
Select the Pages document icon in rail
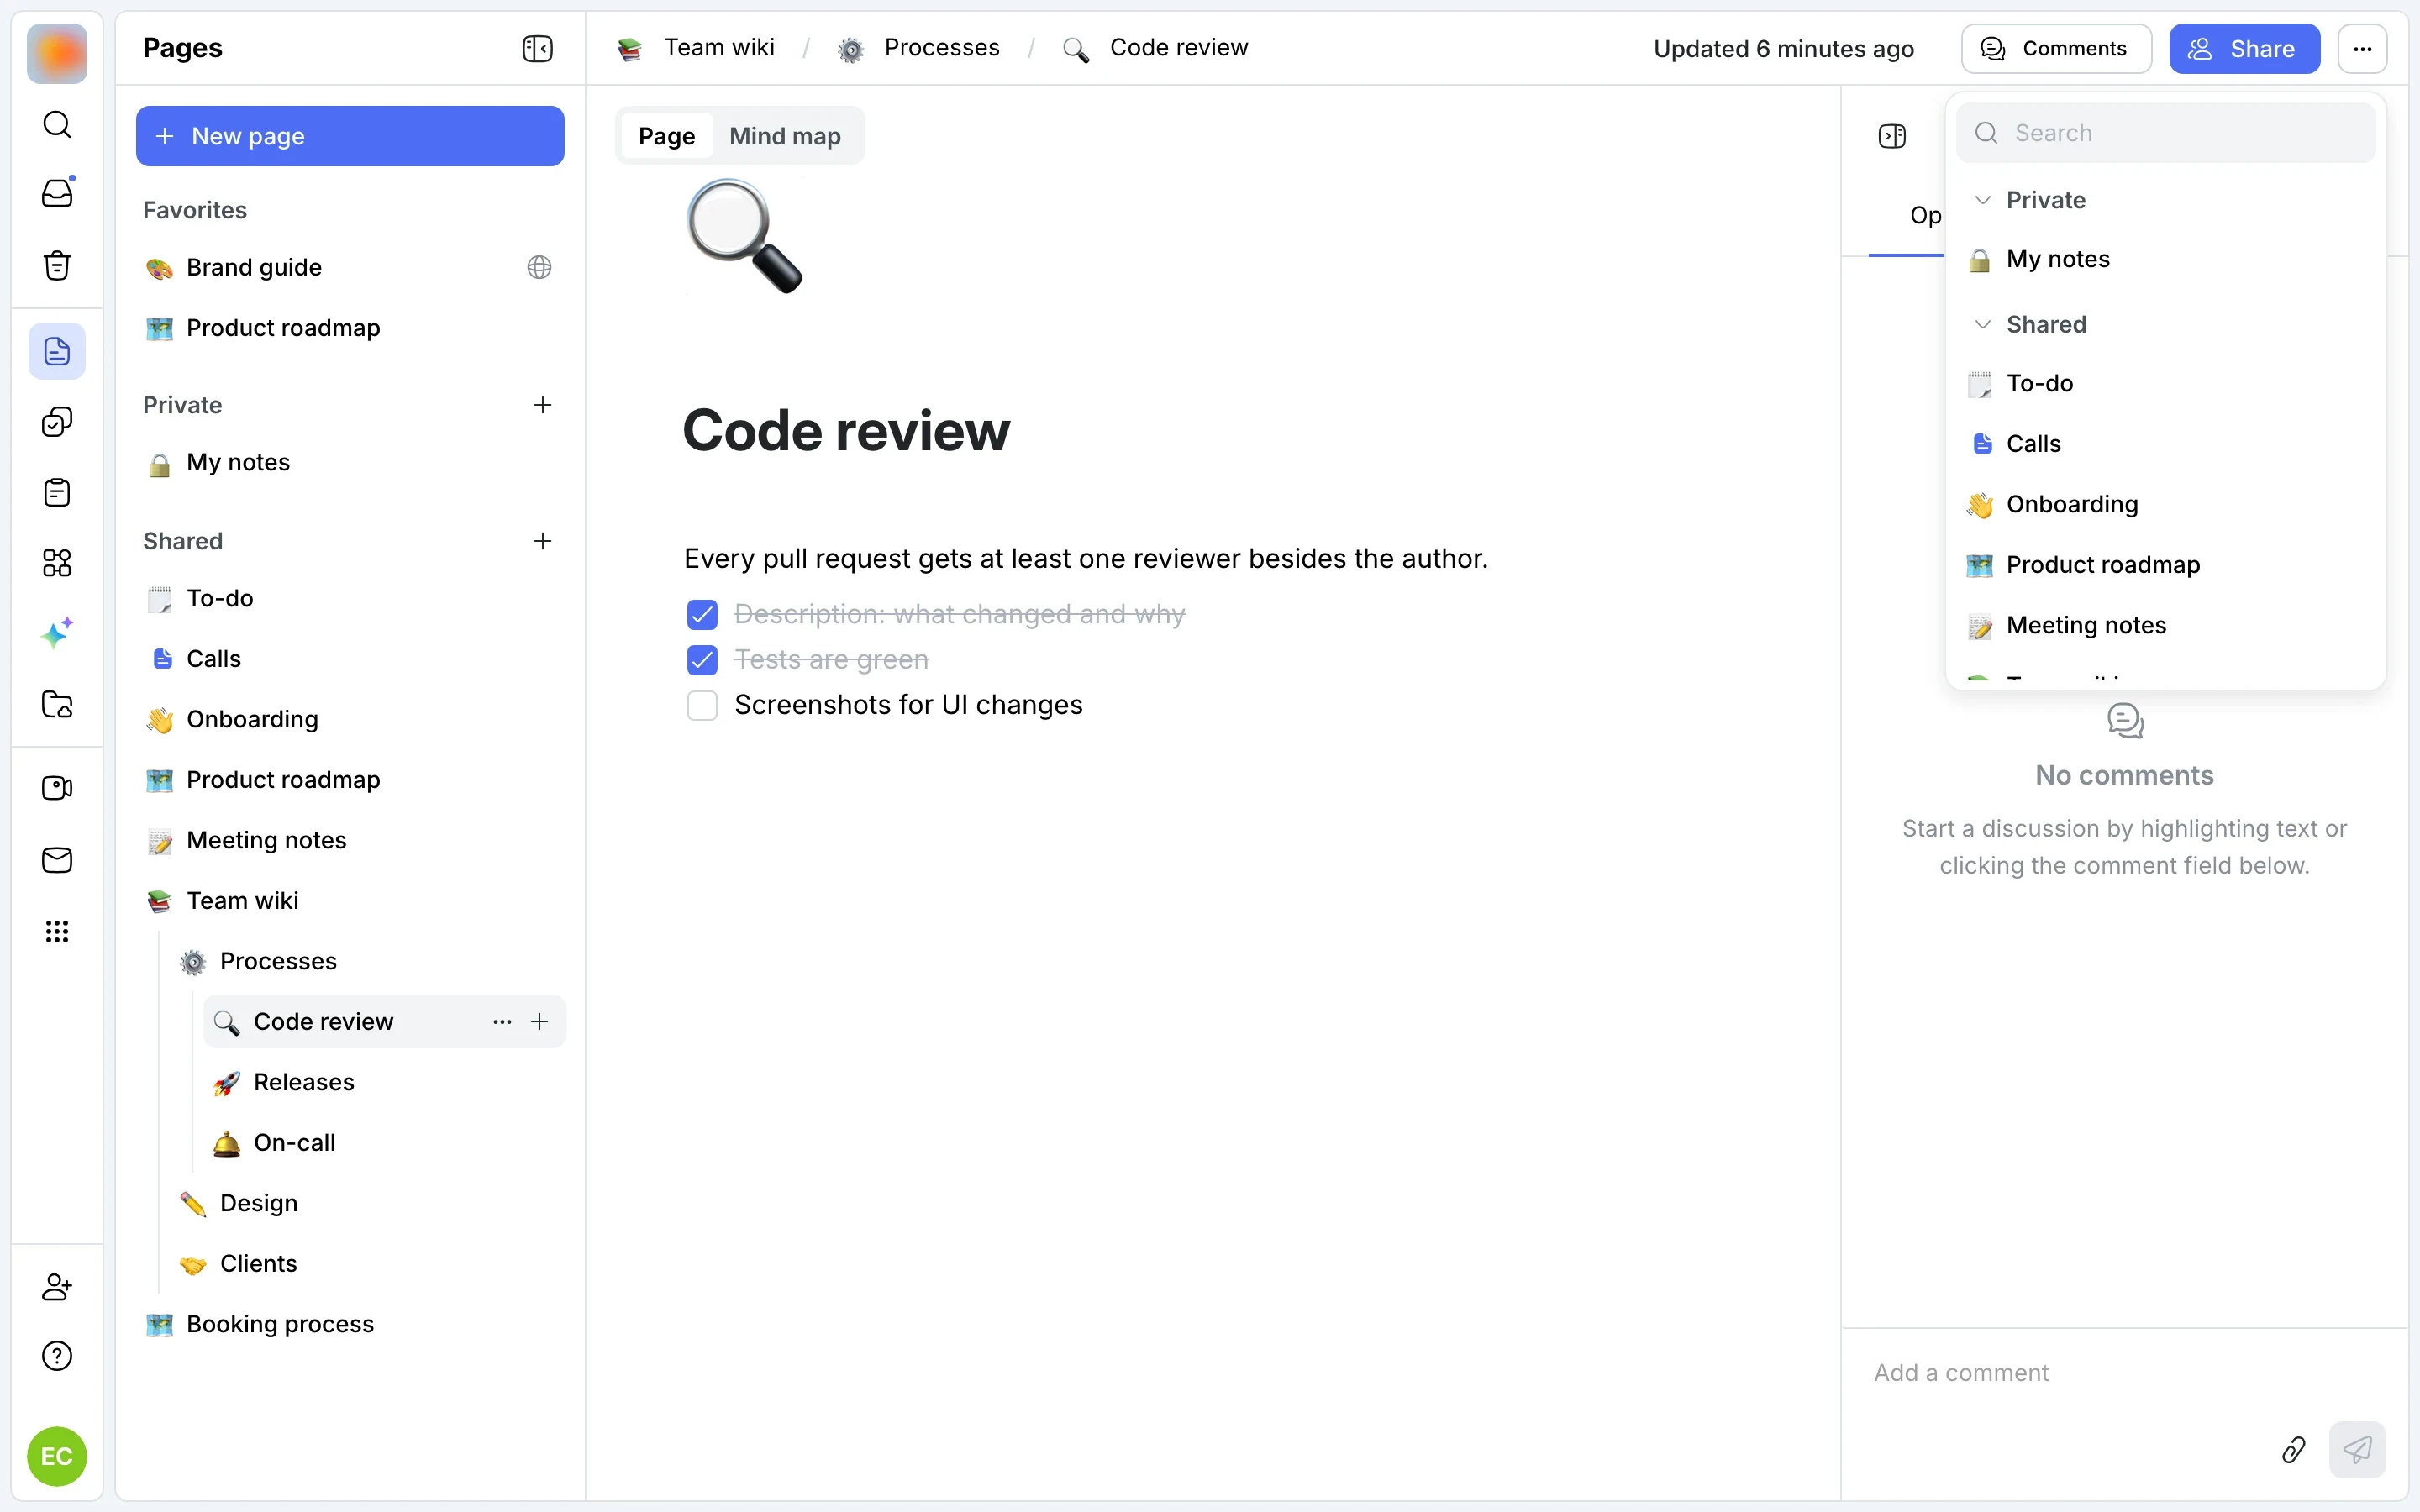57,352
